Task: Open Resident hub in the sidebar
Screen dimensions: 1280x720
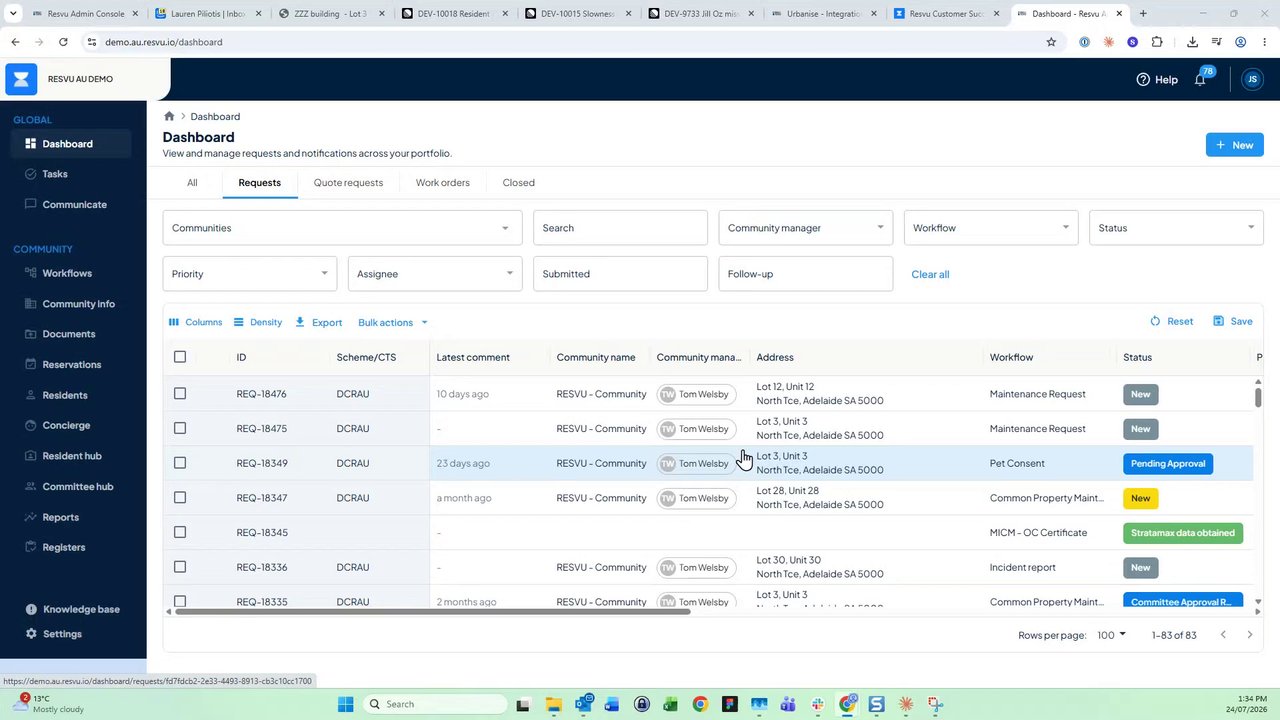Action: (x=71, y=456)
